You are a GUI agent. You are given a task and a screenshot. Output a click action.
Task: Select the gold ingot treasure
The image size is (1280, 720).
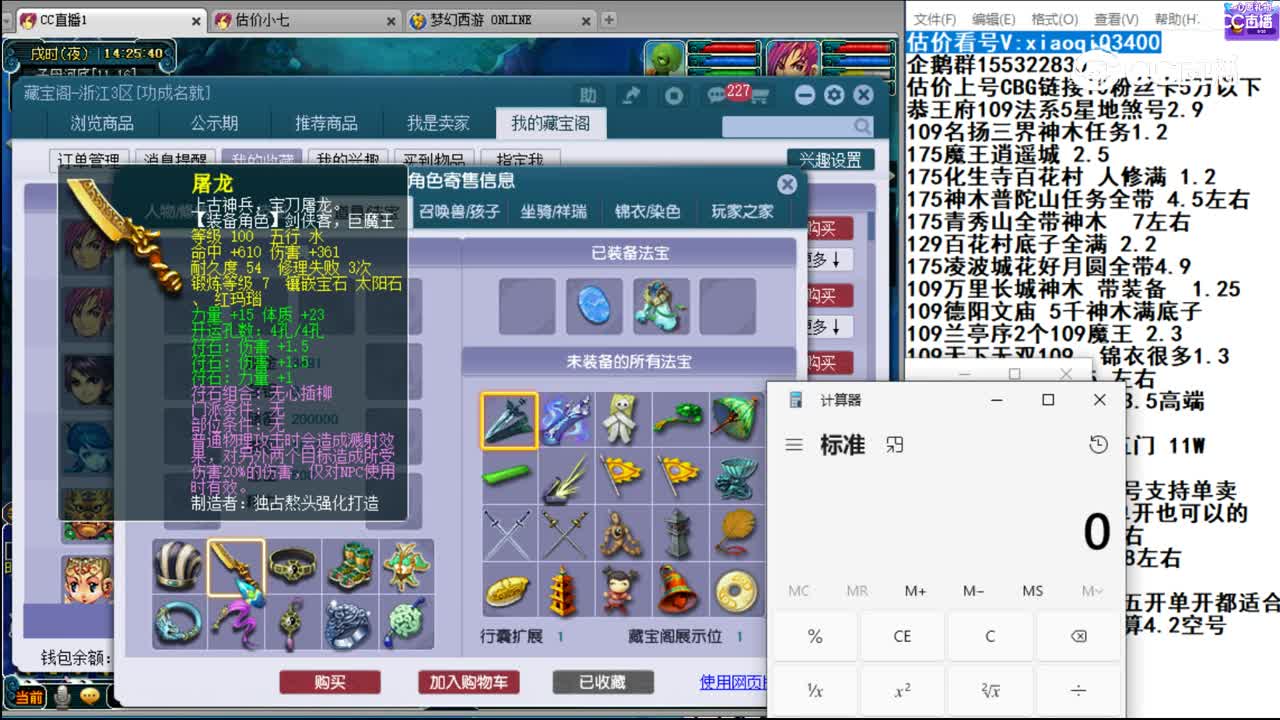(510, 591)
